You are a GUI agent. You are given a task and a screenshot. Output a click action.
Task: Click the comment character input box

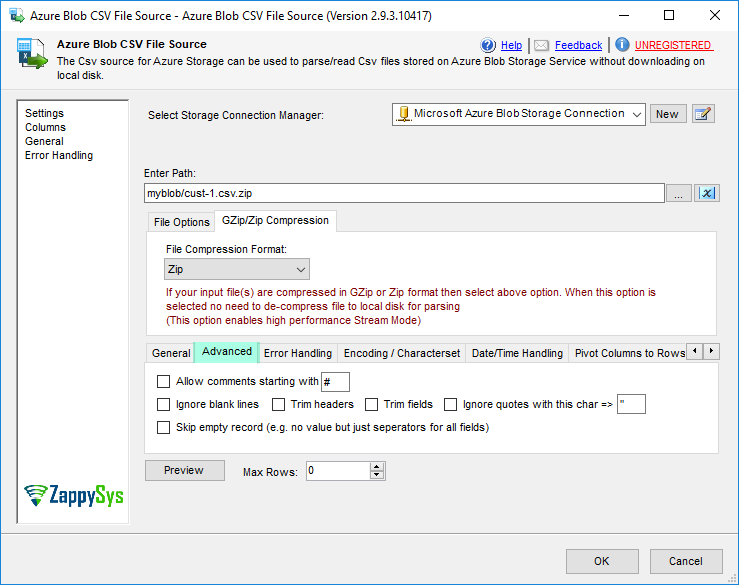coord(335,382)
